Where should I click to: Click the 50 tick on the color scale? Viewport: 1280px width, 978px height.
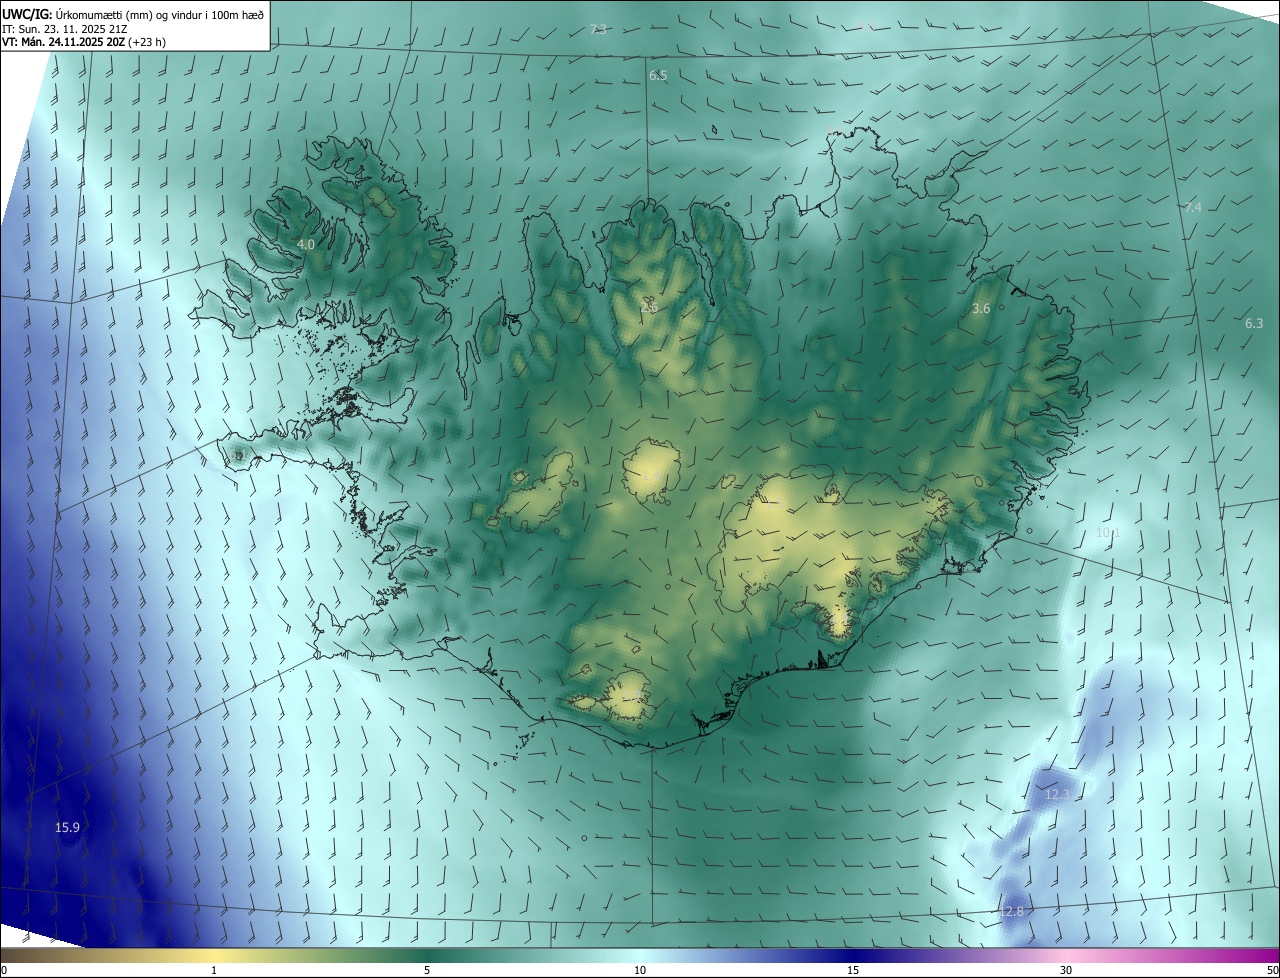pos(1272,970)
